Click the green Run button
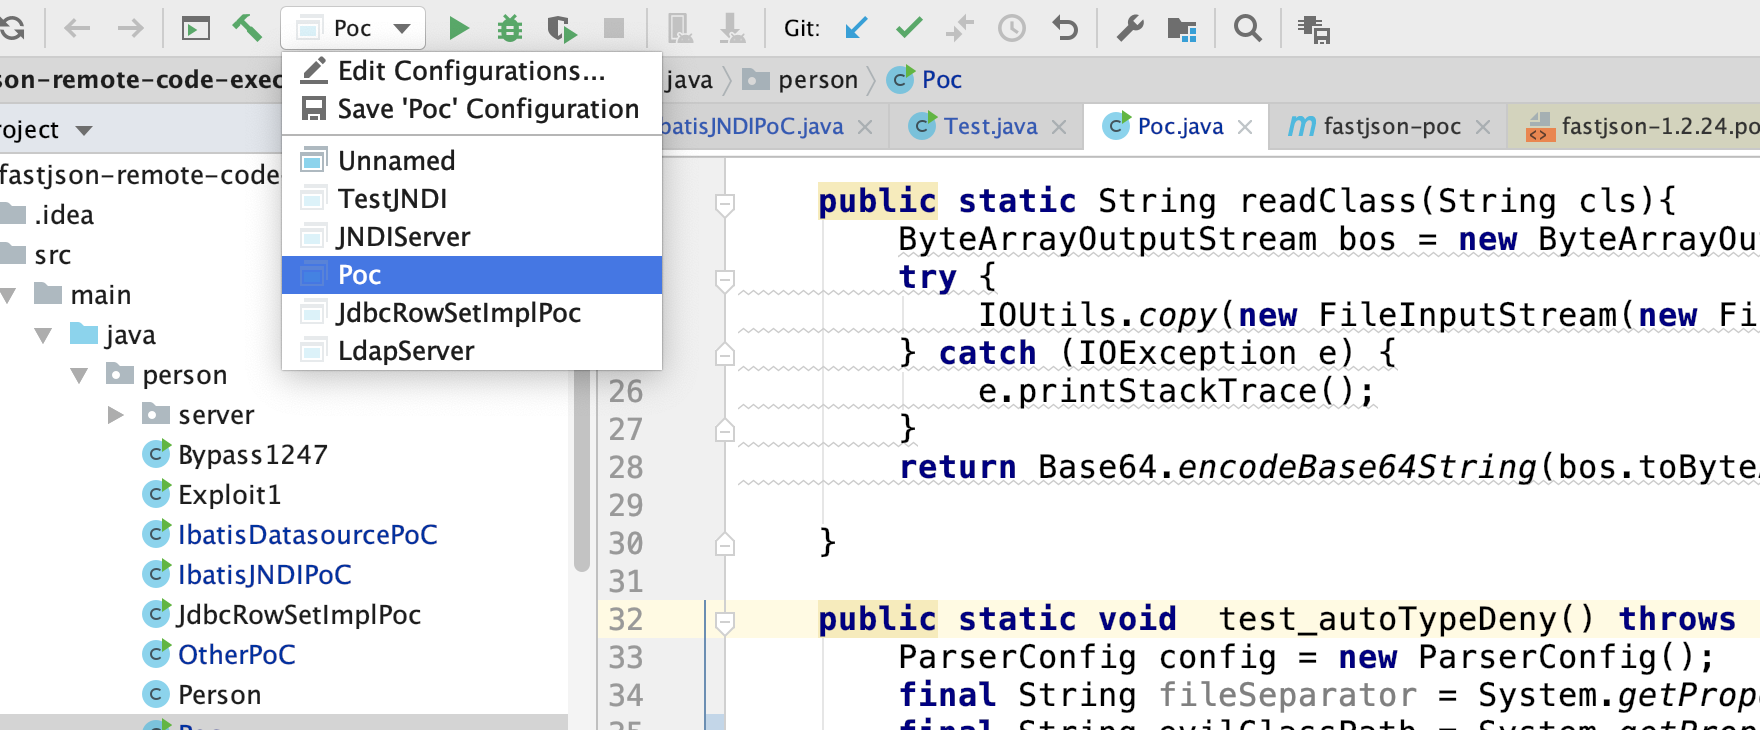 (459, 28)
